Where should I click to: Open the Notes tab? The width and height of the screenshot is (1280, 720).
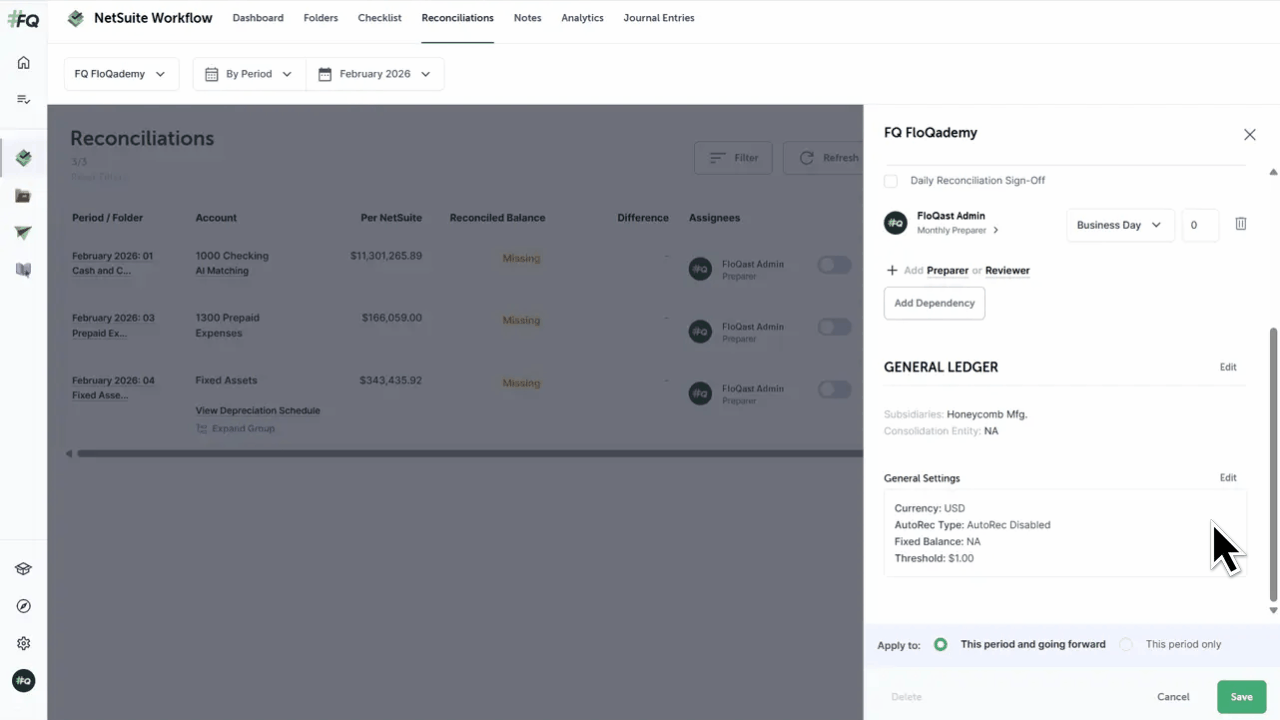(x=527, y=18)
